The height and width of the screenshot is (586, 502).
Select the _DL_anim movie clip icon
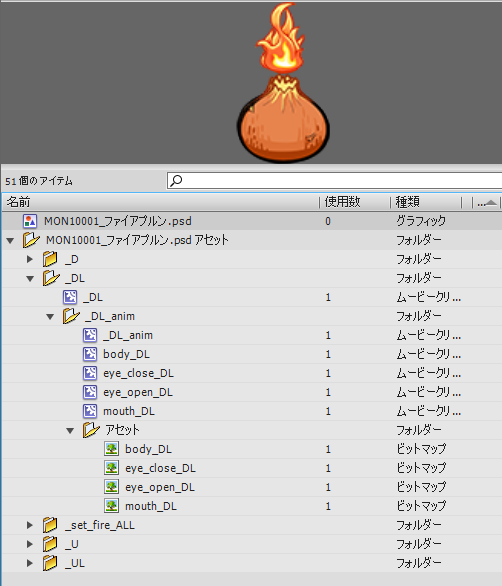90,335
